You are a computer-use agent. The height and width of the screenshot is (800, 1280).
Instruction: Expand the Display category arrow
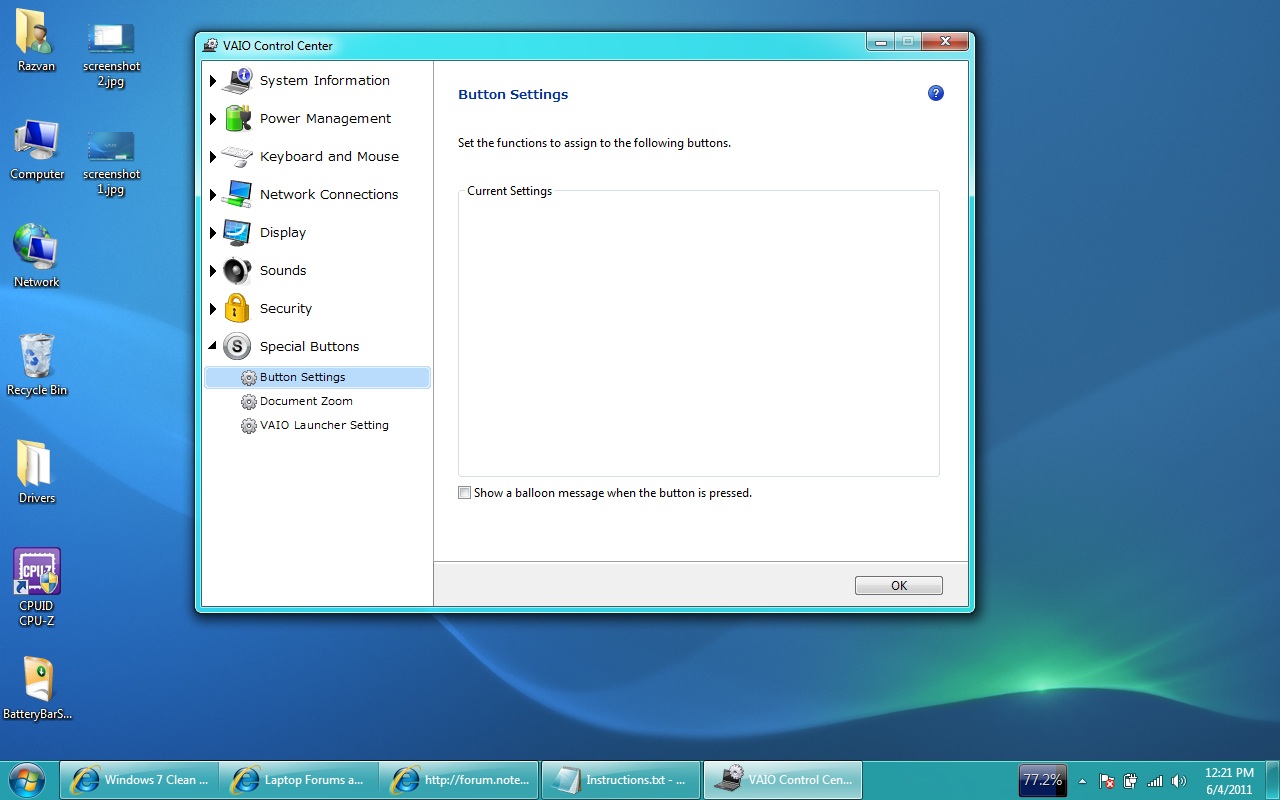pos(213,233)
